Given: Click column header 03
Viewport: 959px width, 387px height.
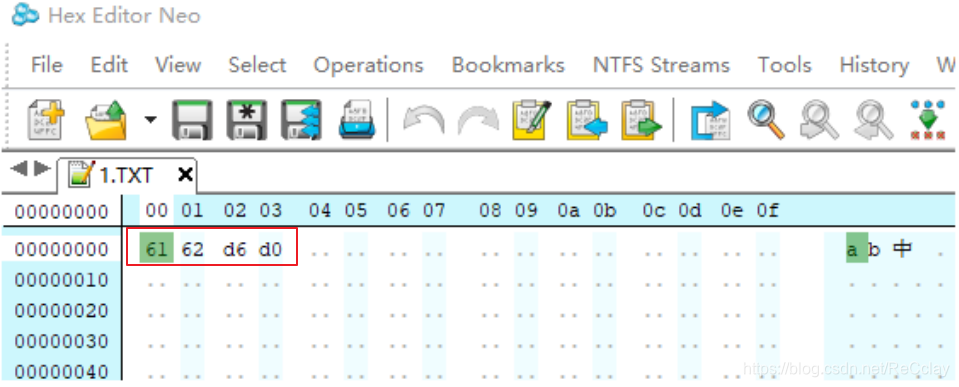Looking at the screenshot, I should [270, 212].
